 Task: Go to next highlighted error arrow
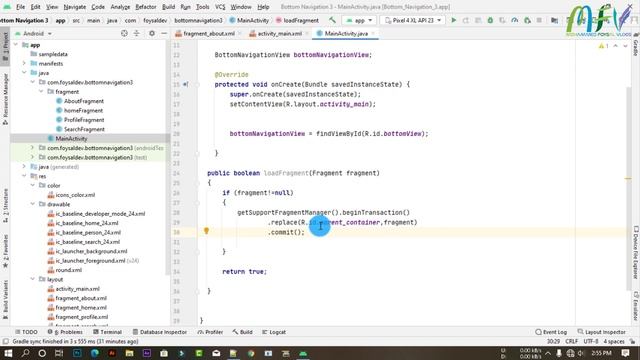(x=625, y=46)
